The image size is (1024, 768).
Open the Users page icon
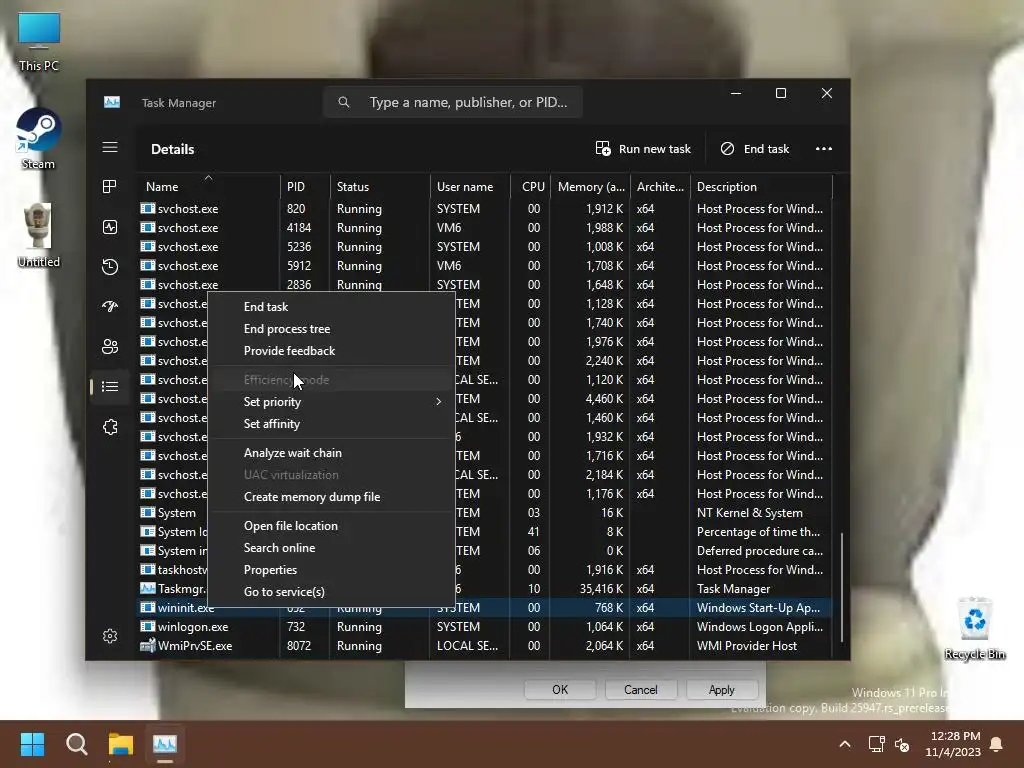tap(110, 347)
